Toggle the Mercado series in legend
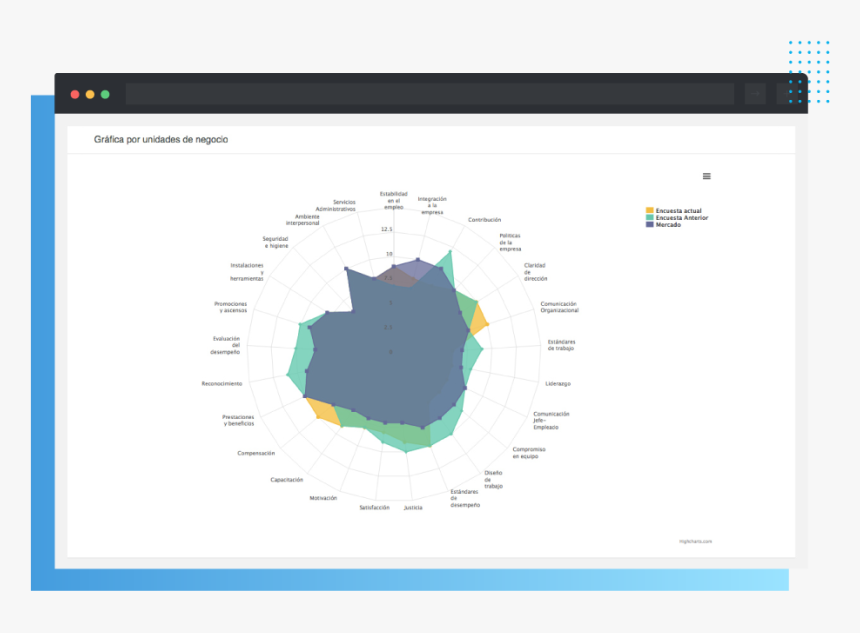The width and height of the screenshot is (860, 633). 663,225
